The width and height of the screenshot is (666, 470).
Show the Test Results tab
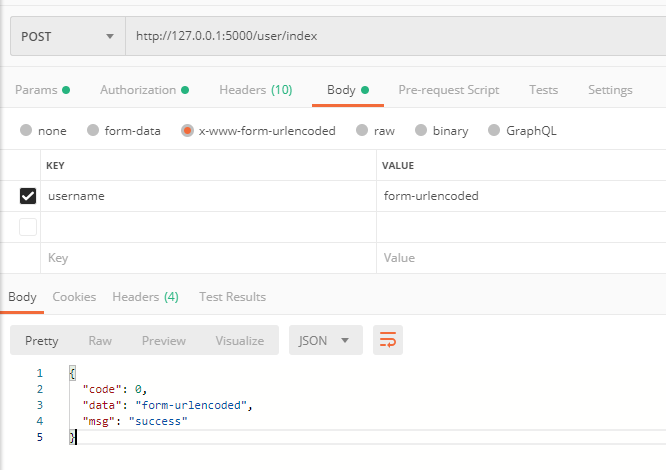232,297
